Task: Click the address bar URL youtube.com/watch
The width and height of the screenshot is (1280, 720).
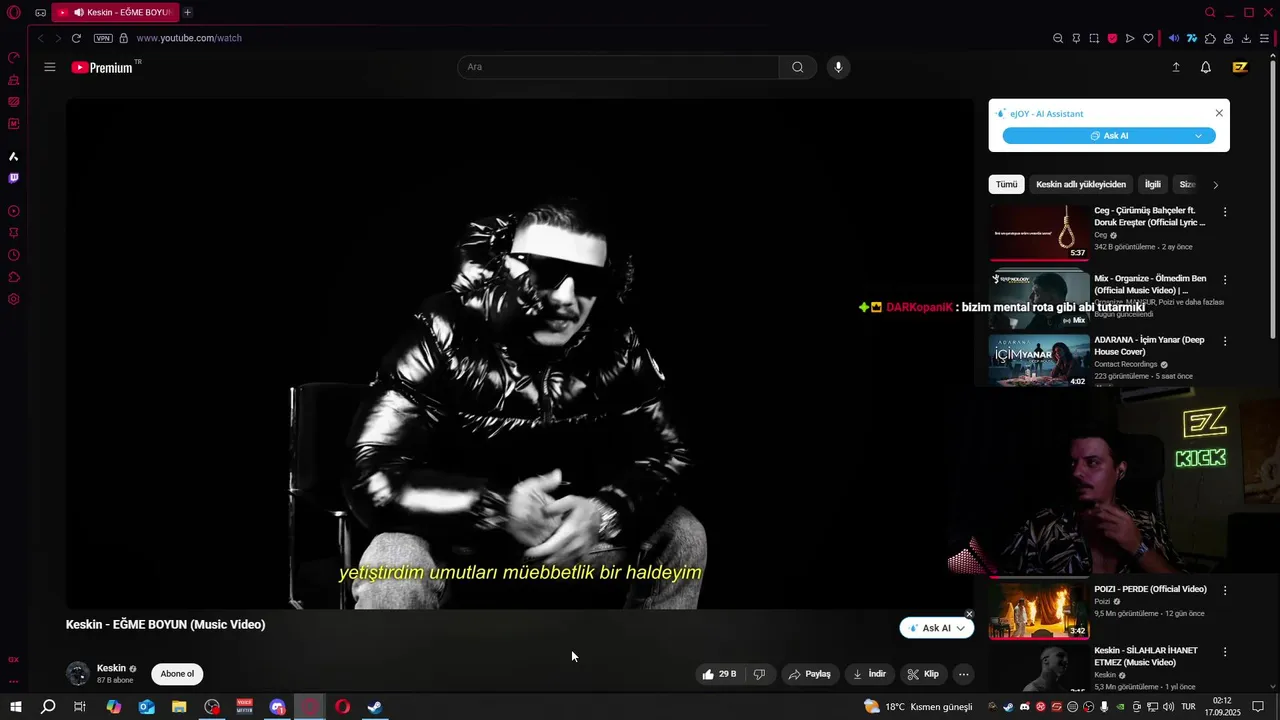Action: click(189, 38)
